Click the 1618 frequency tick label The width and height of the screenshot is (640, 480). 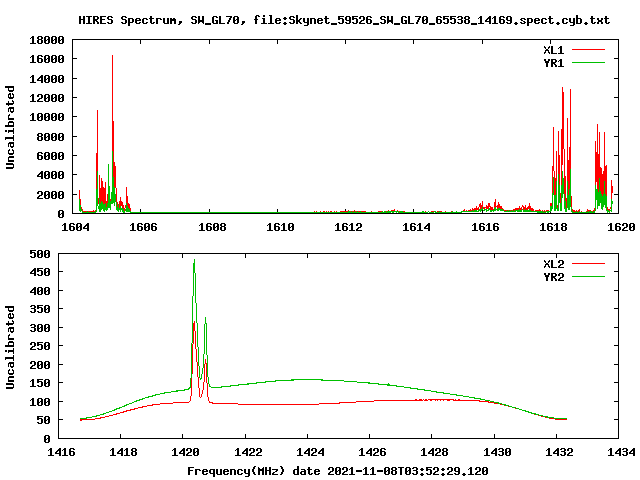(553, 227)
